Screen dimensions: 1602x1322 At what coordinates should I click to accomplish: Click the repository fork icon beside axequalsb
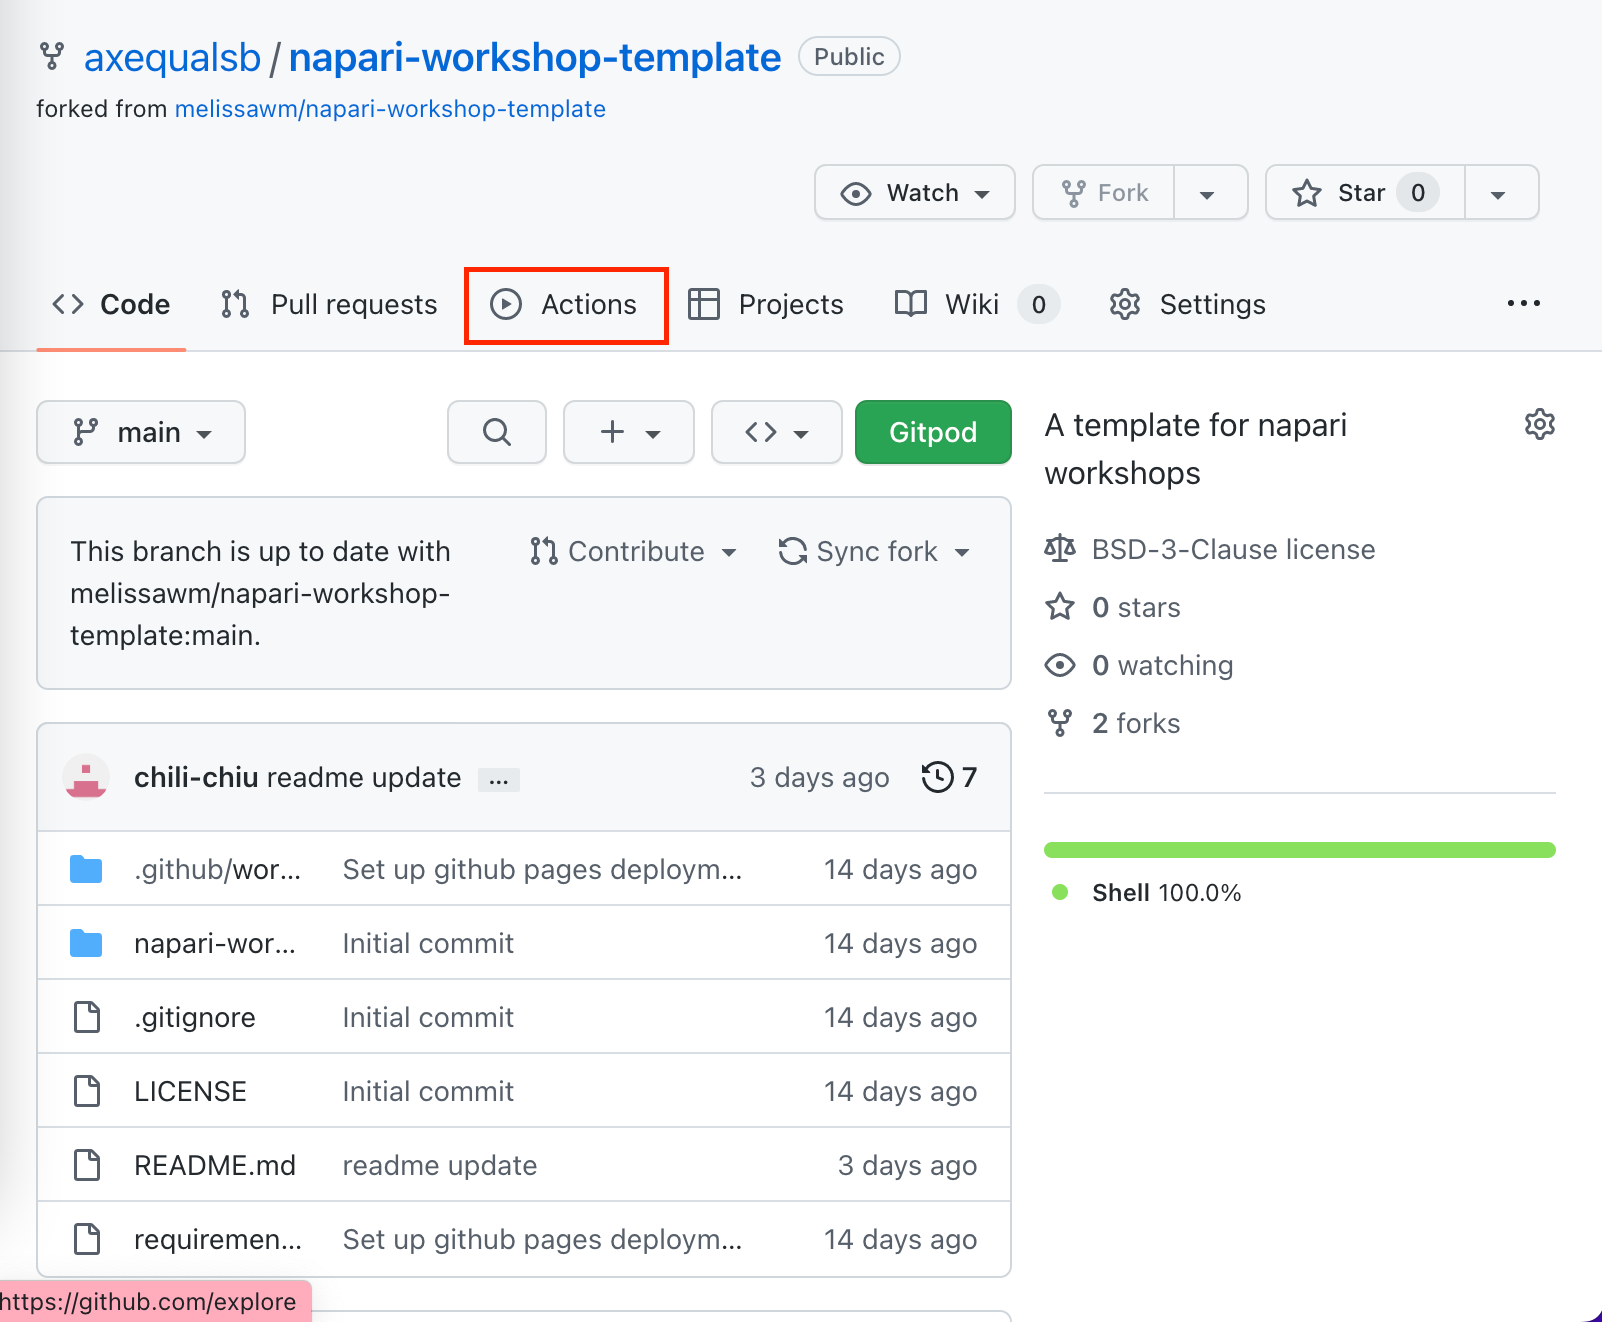coord(51,57)
